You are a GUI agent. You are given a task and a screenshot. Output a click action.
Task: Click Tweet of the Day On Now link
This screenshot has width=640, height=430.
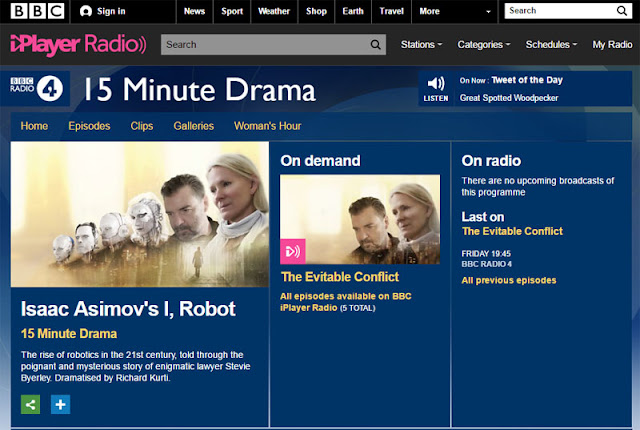[x=527, y=80]
